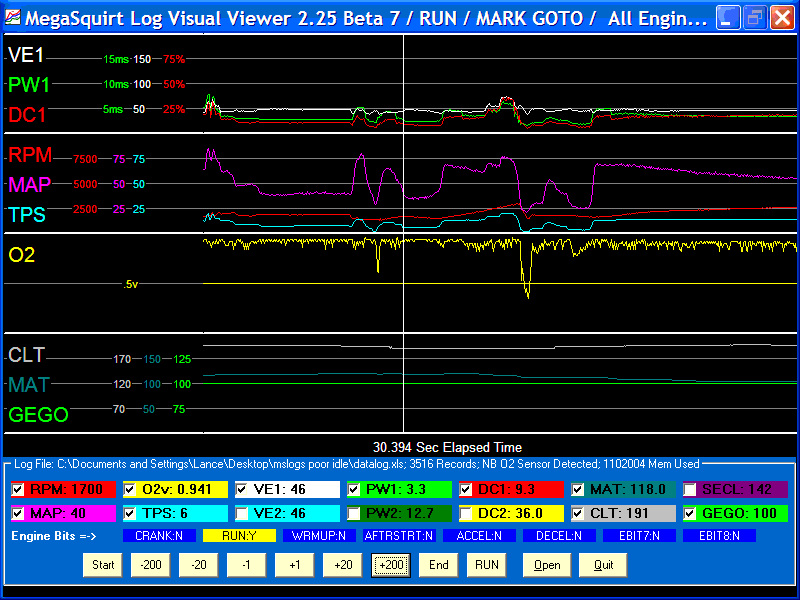Click the Start navigation button

click(103, 564)
